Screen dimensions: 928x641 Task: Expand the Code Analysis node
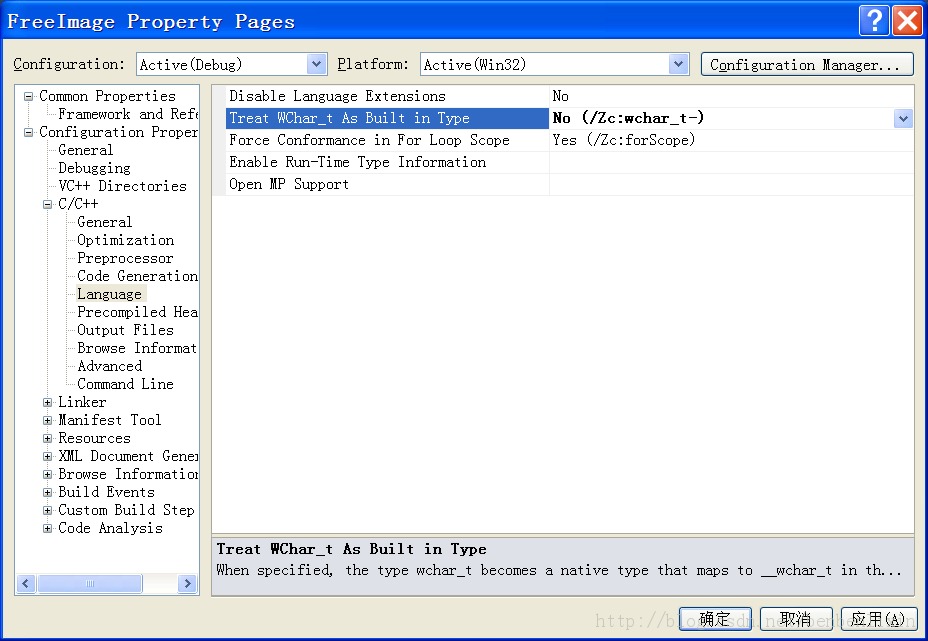pyautogui.click(x=47, y=529)
